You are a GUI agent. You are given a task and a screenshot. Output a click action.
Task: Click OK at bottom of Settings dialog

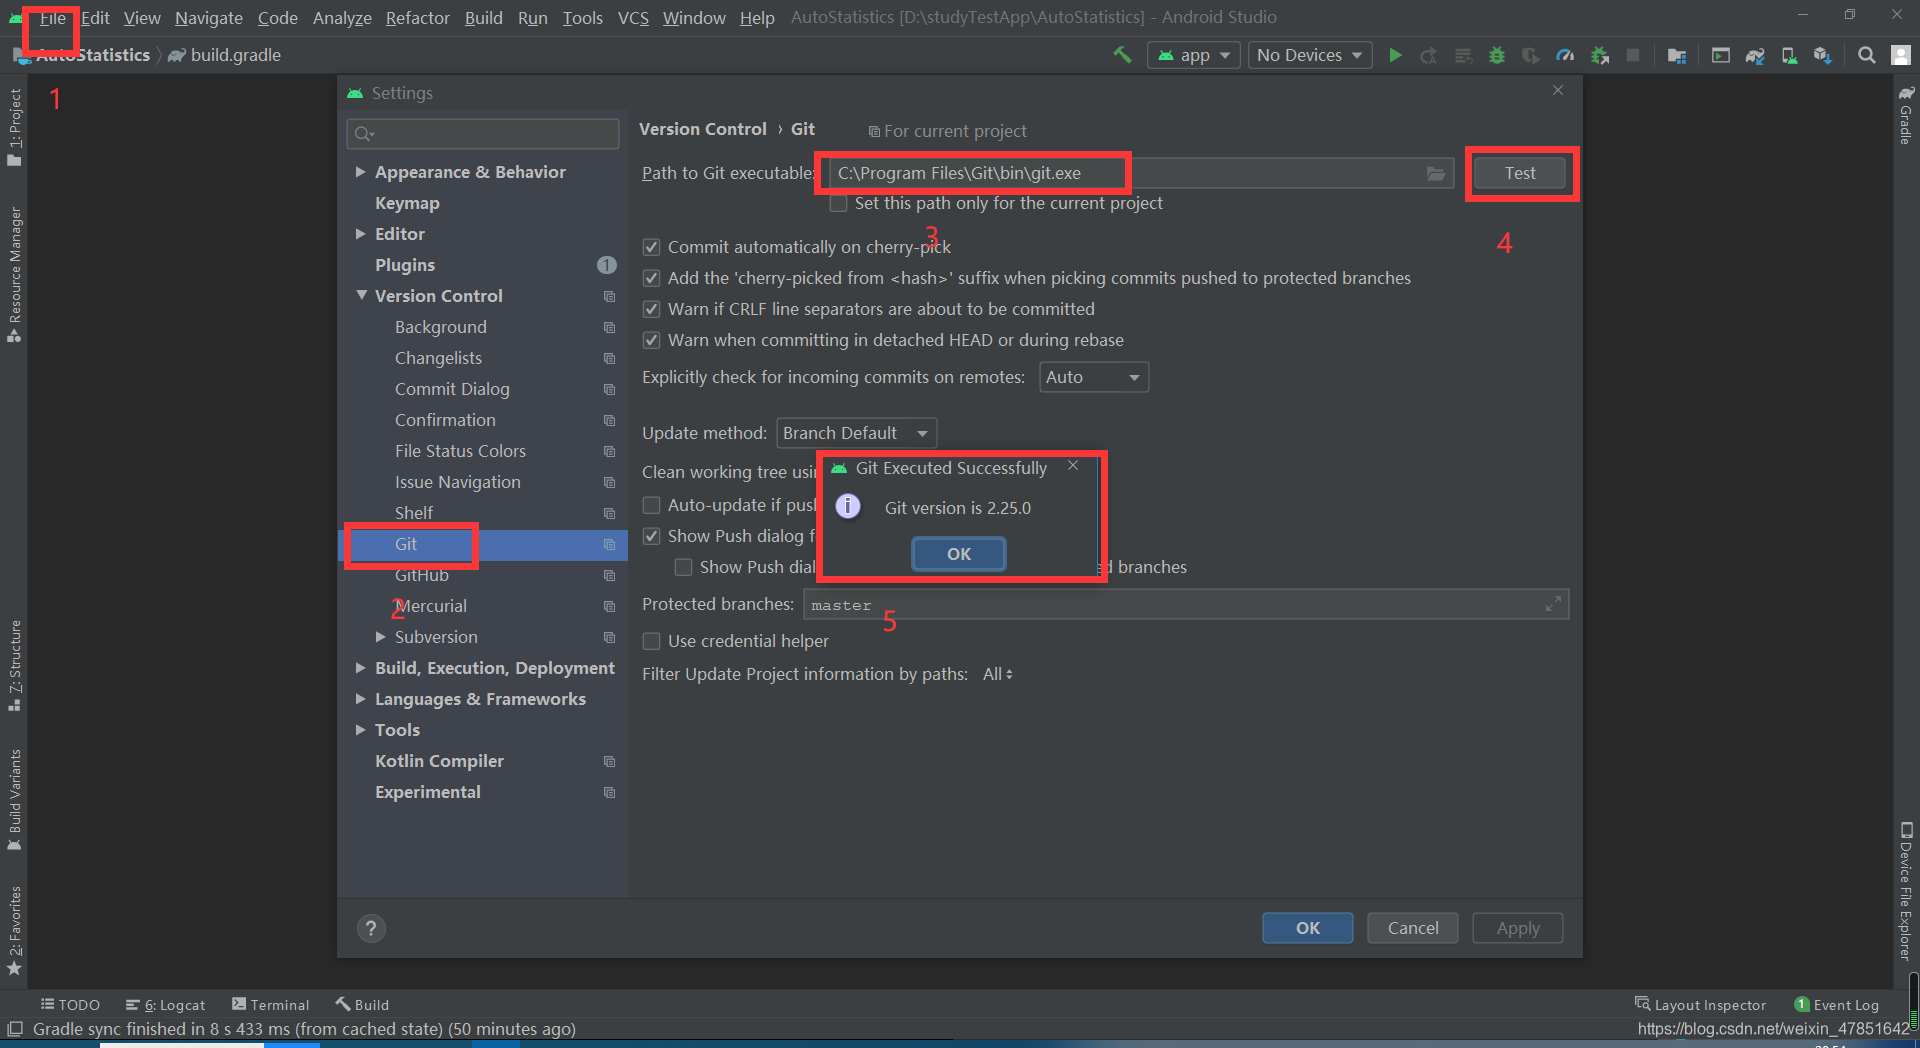[x=1308, y=928]
